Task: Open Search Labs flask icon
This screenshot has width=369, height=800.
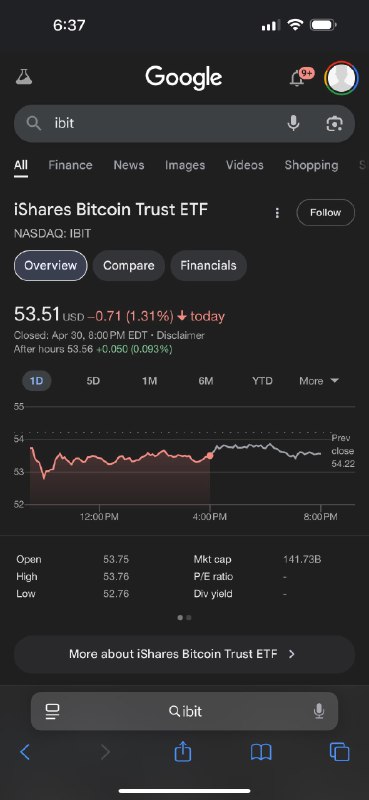Action: click(x=23, y=78)
